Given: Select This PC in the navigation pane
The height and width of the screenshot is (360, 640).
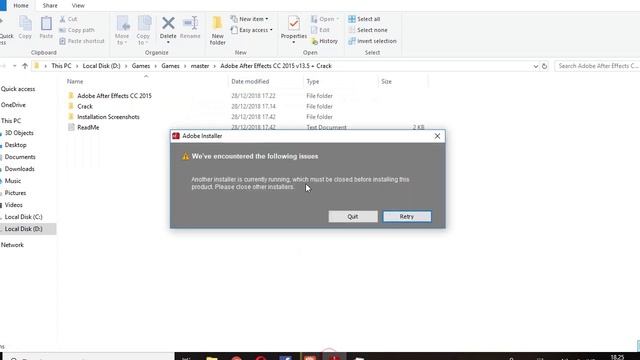Looking at the screenshot, I should click(x=11, y=121).
